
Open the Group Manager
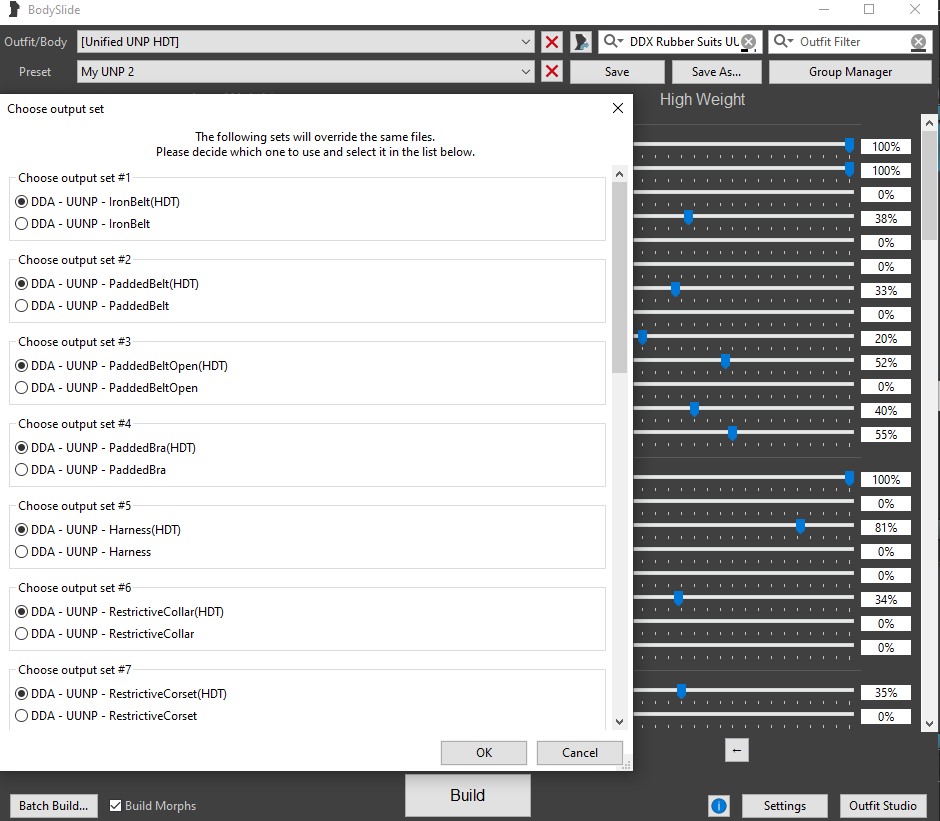tap(850, 71)
